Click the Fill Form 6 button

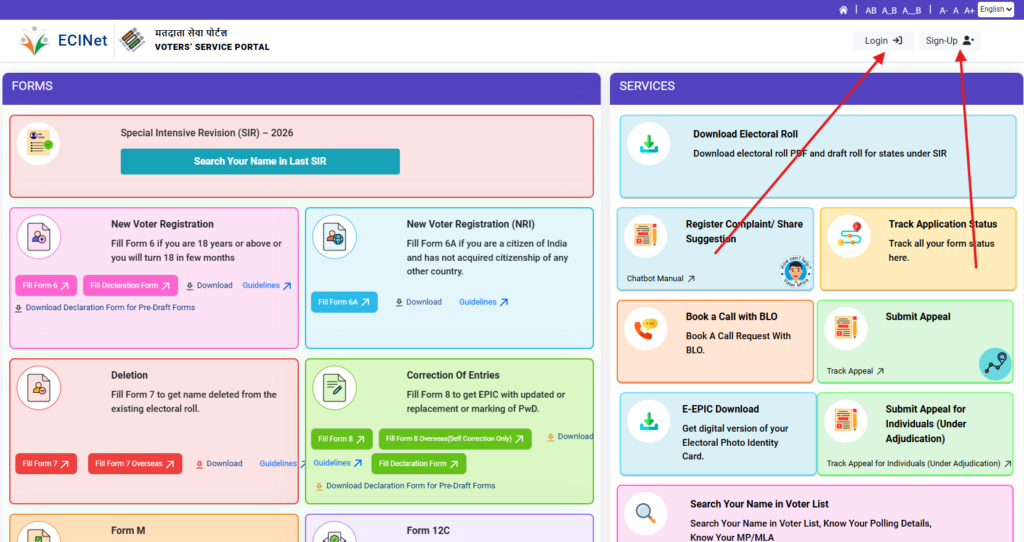(x=46, y=285)
